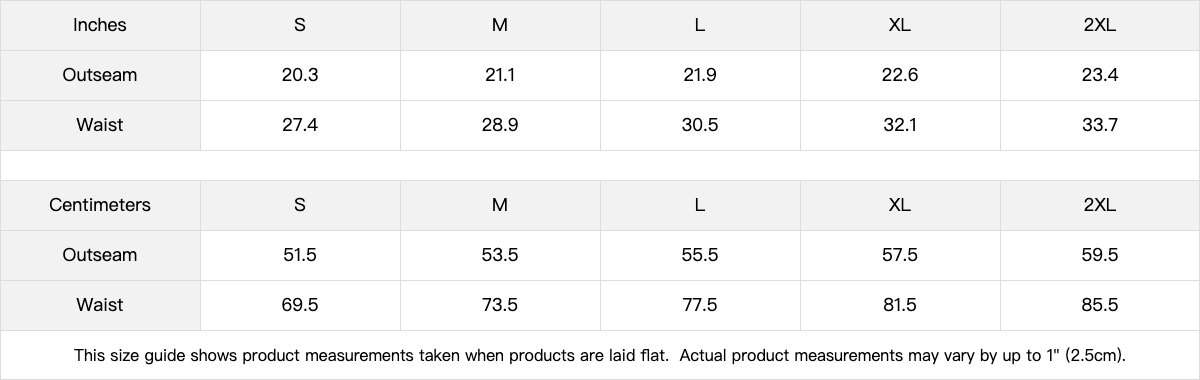Select the 2XL header in Inches table
The image size is (1200, 380).
[1100, 25]
